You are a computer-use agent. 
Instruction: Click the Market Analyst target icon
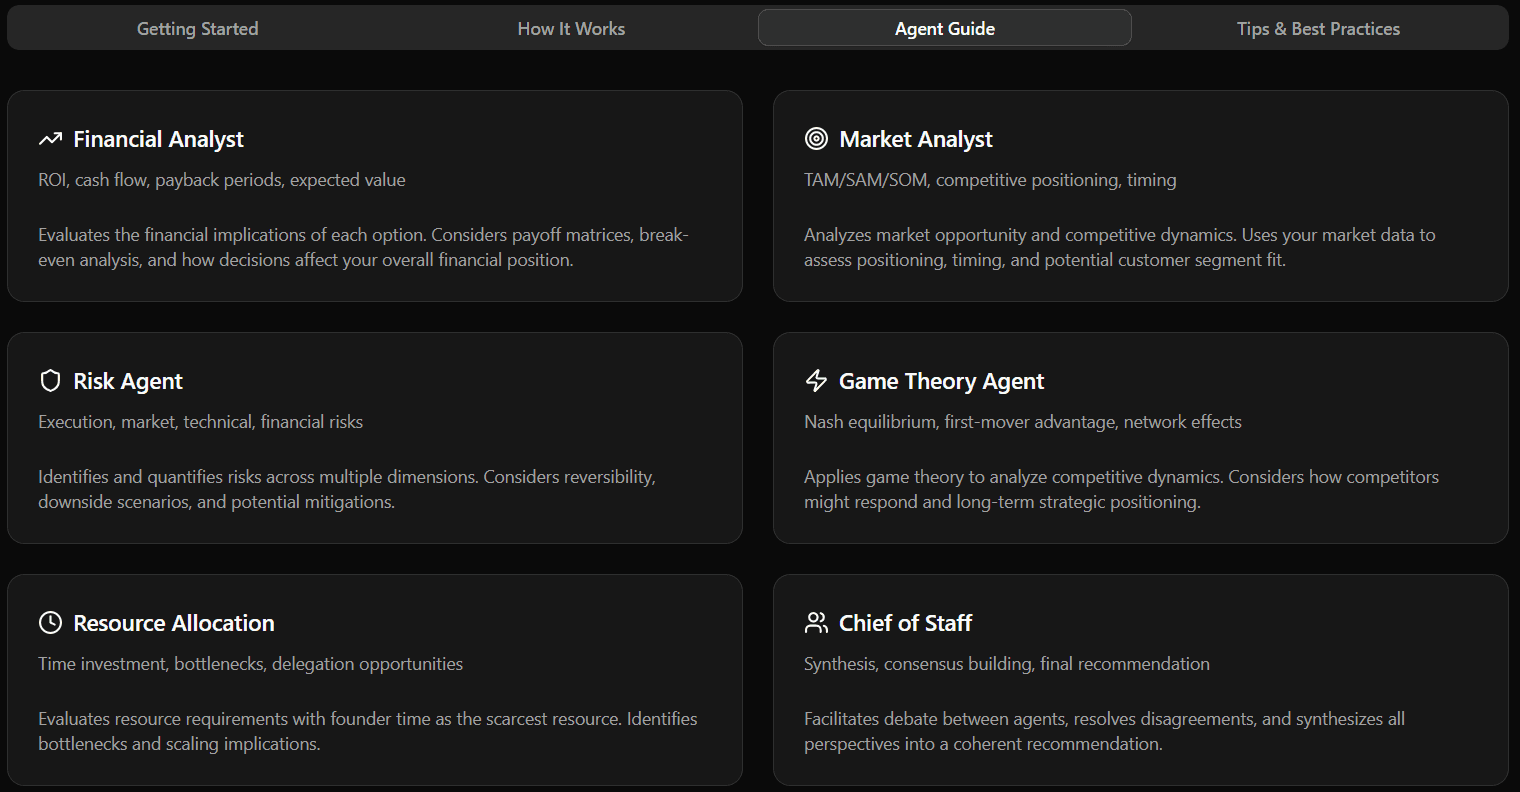[x=816, y=138]
